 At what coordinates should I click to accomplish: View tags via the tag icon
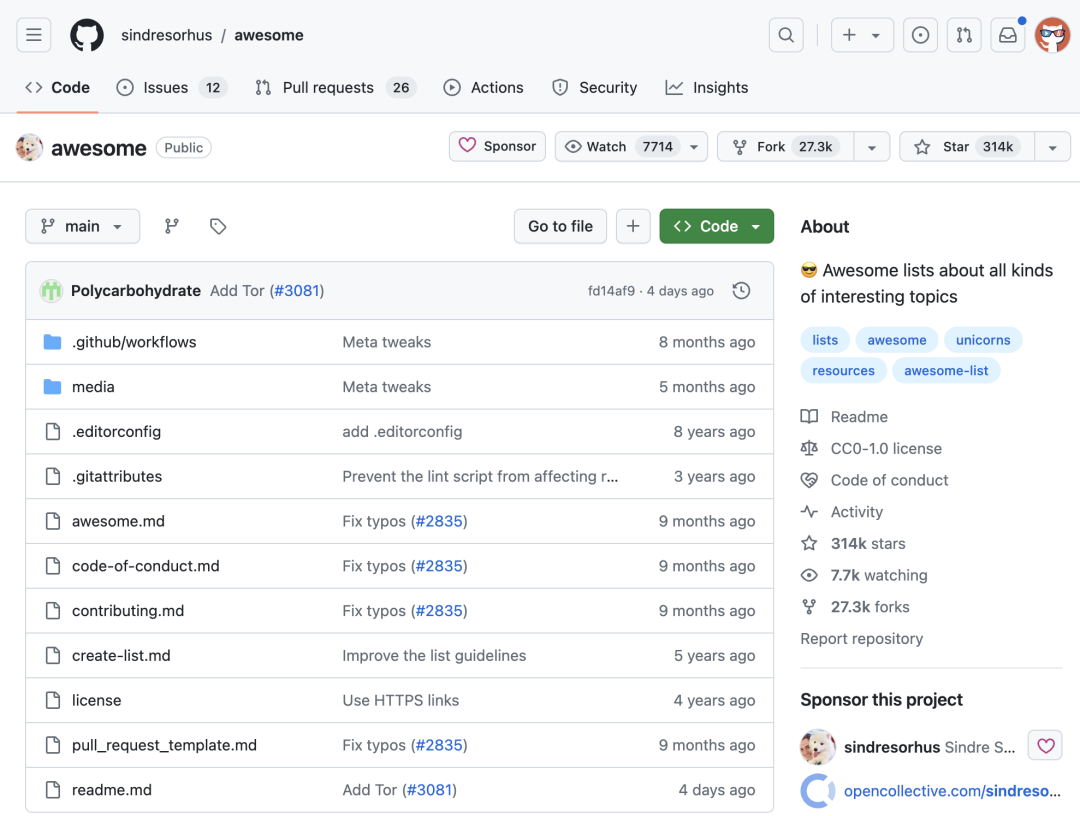tap(218, 226)
